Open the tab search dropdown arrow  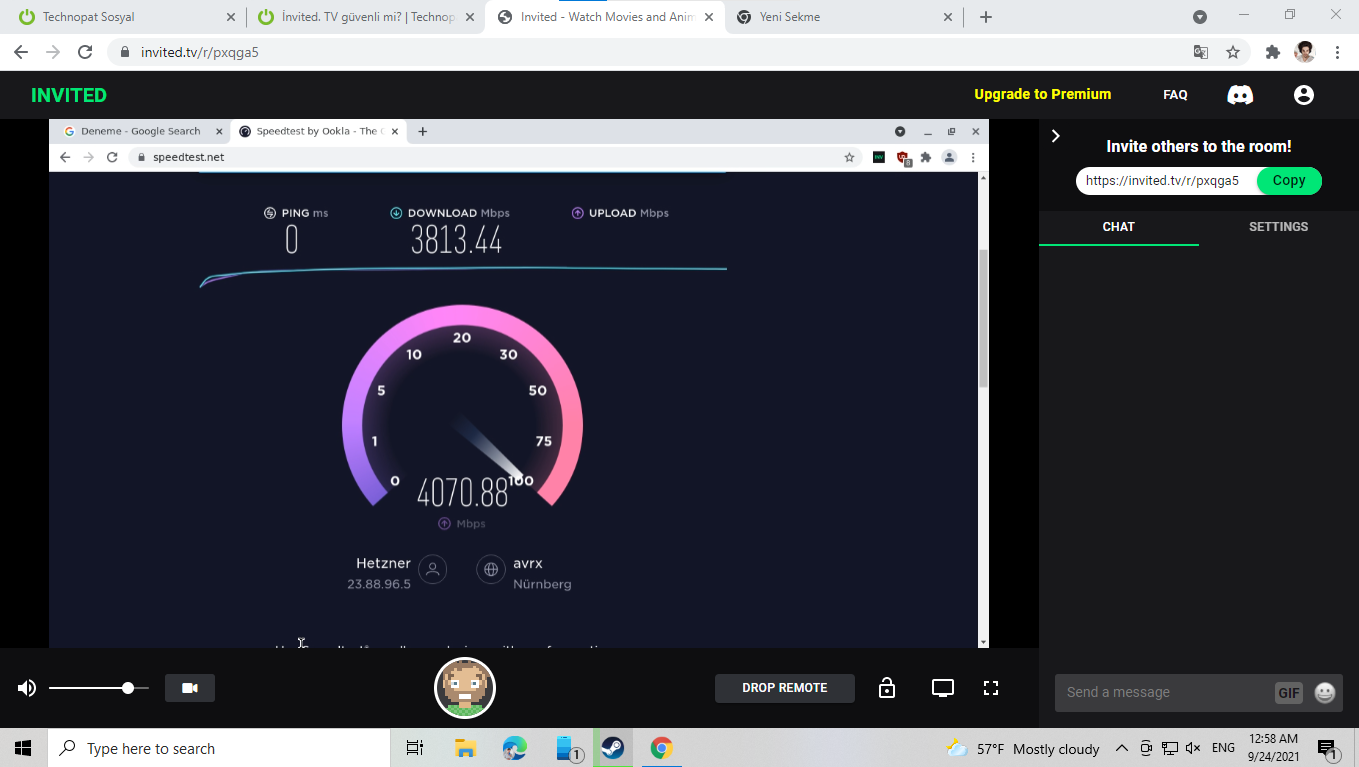click(x=1200, y=17)
